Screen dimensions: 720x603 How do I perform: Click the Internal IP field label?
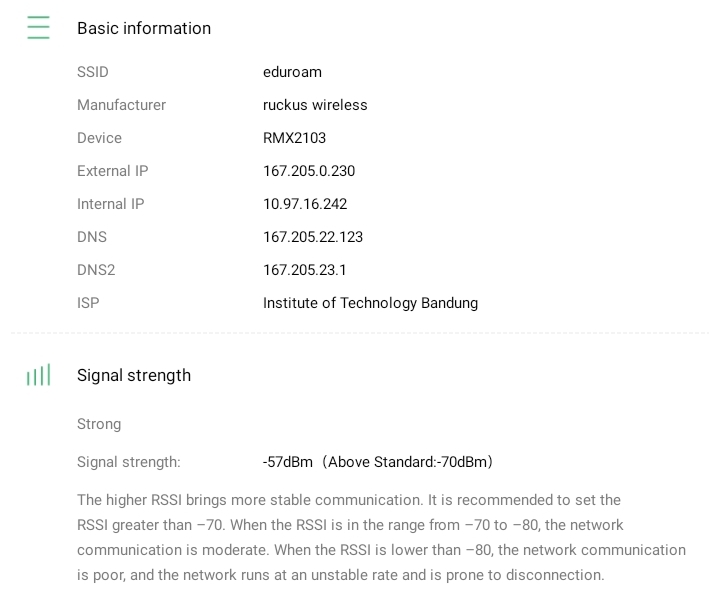tap(110, 204)
